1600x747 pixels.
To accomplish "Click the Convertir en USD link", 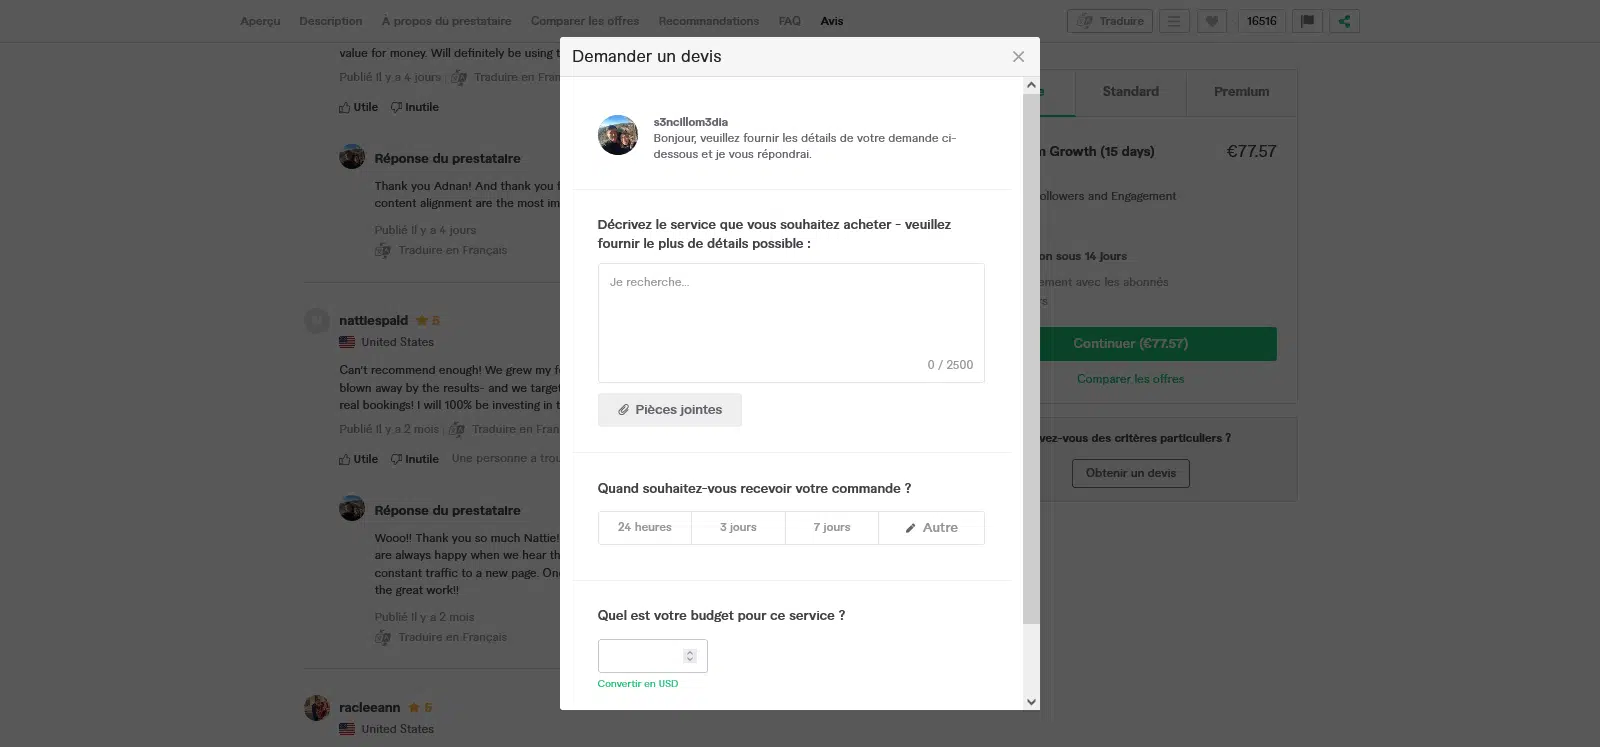I will pyautogui.click(x=637, y=684).
